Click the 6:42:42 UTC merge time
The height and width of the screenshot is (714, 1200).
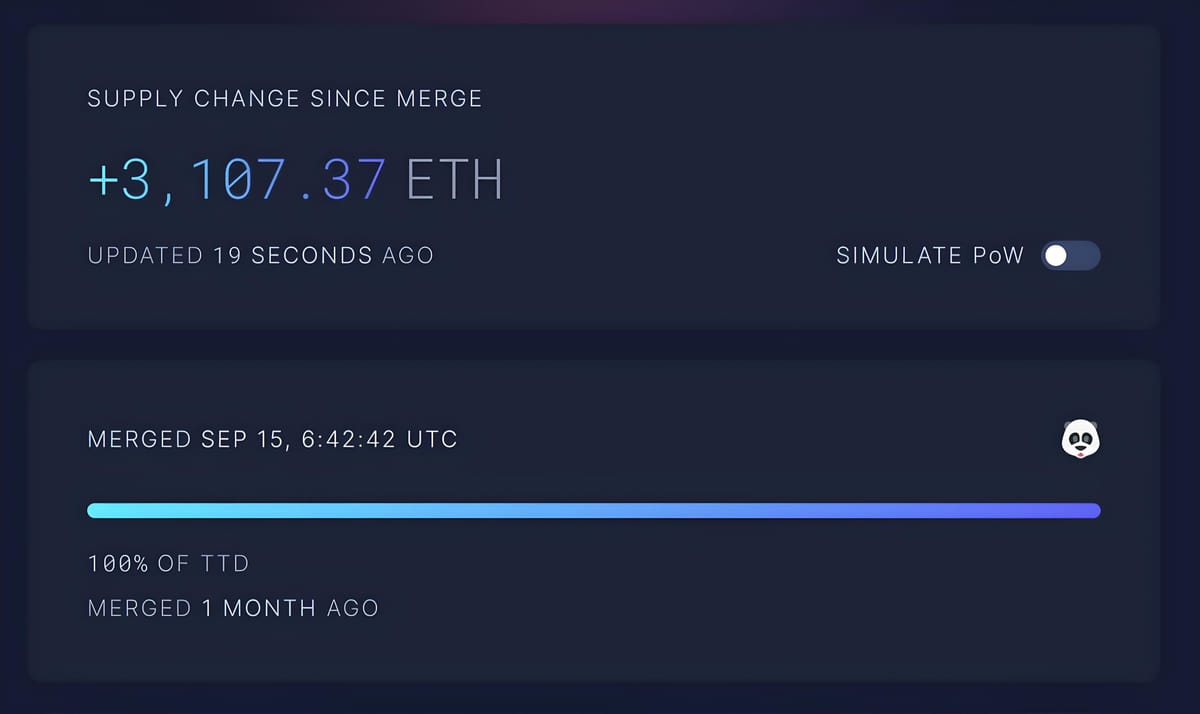(x=378, y=438)
